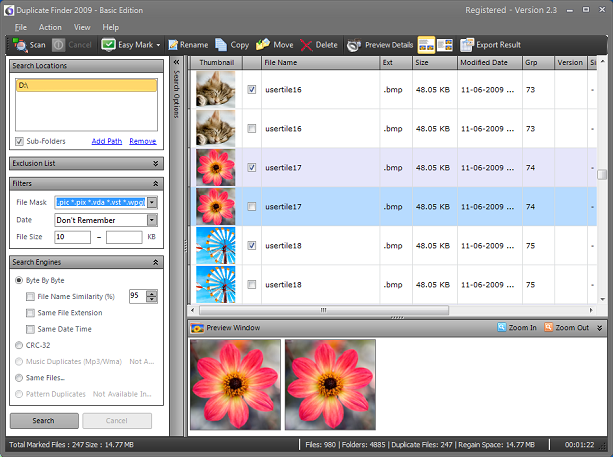
Task: Click the Easy Mark checkmark icon
Action: [108, 45]
